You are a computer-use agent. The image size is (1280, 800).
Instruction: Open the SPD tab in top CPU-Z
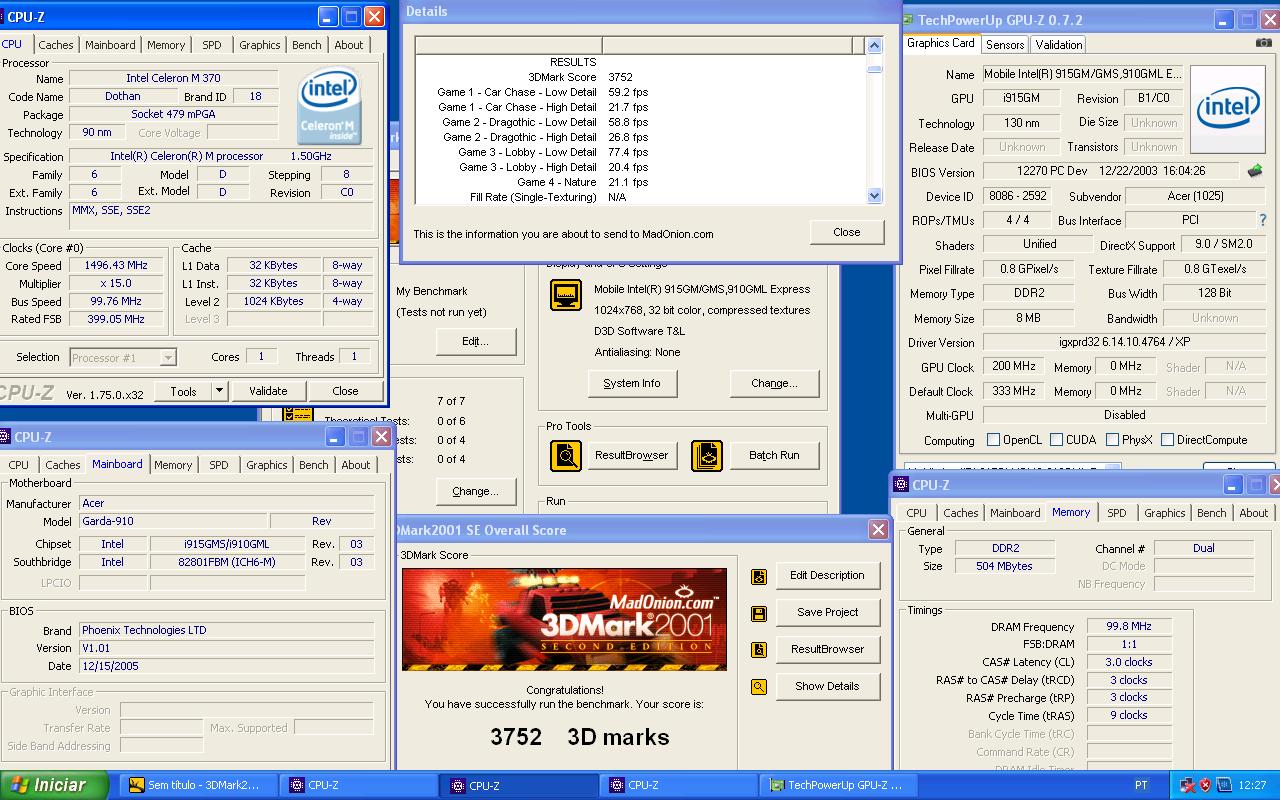(x=212, y=45)
